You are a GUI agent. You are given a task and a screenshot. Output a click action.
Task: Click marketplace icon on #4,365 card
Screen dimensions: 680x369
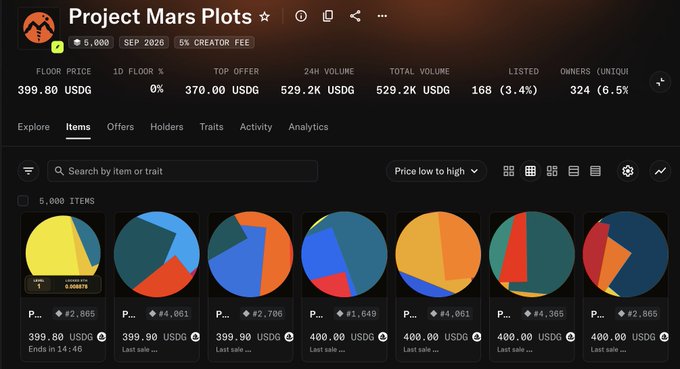tap(570, 337)
